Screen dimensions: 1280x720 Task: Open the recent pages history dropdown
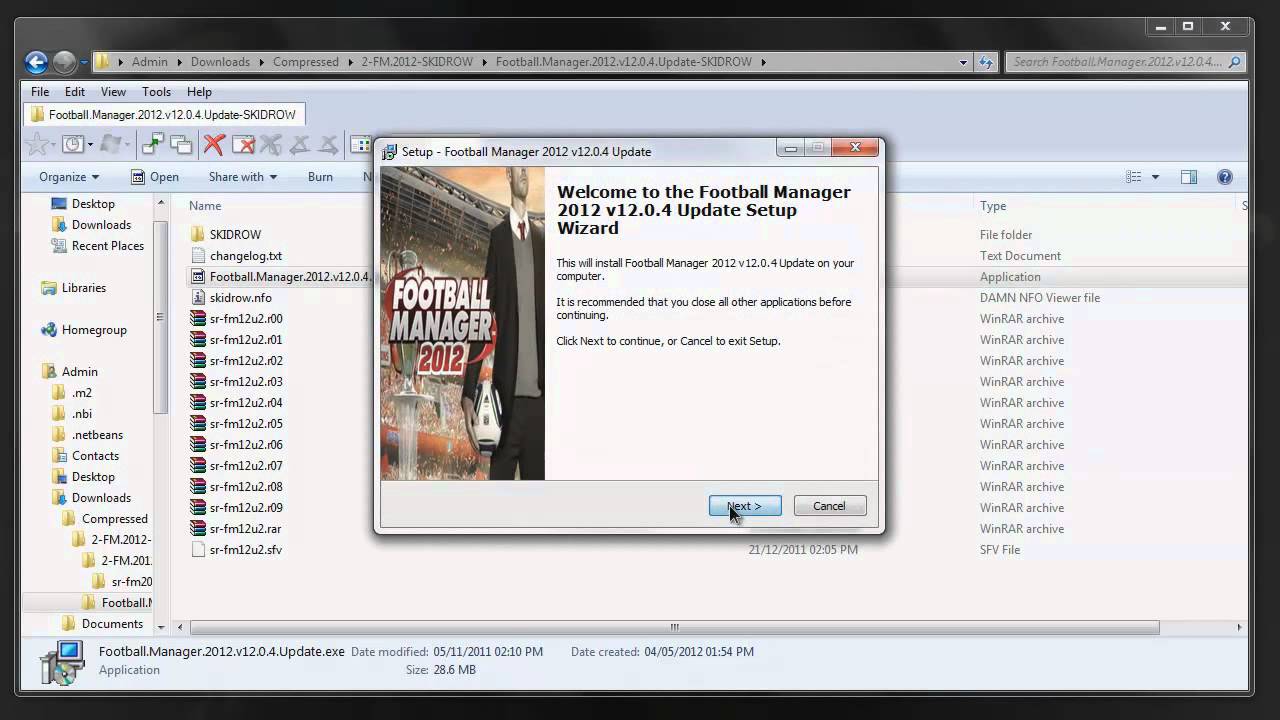tap(83, 62)
